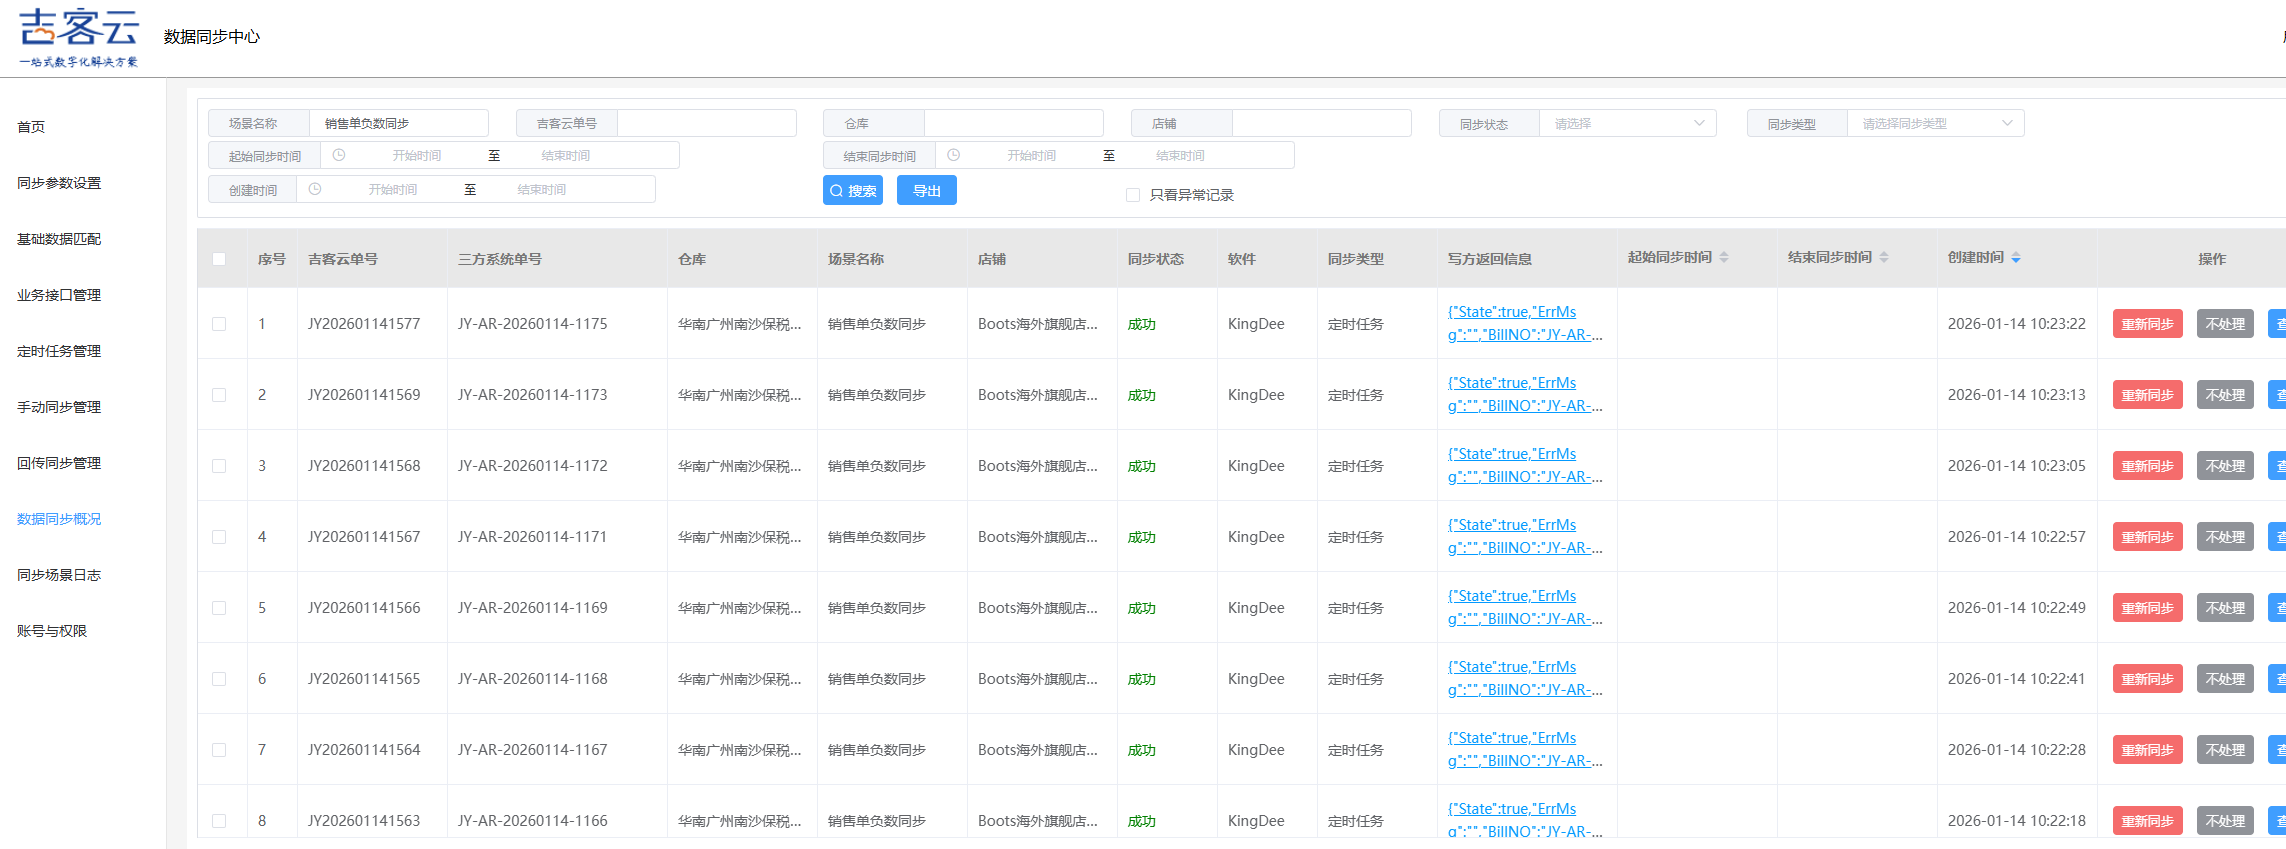Click the 搜索 button
Screen dimensions: 2286x849
point(853,190)
